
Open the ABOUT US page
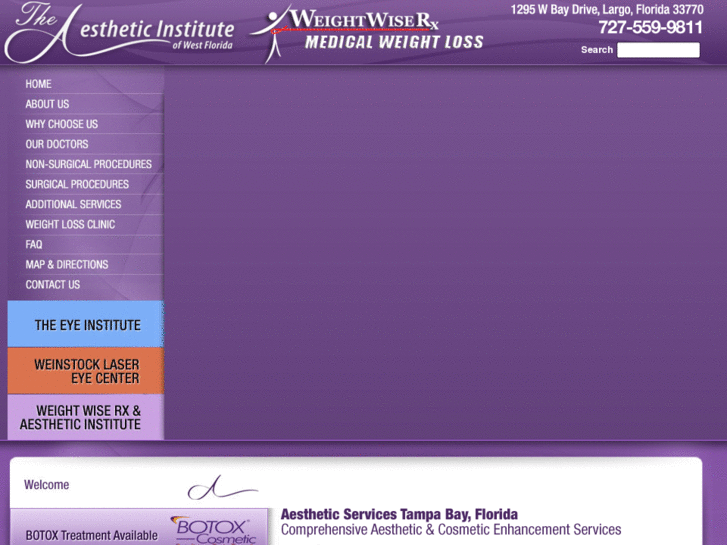coord(47,104)
